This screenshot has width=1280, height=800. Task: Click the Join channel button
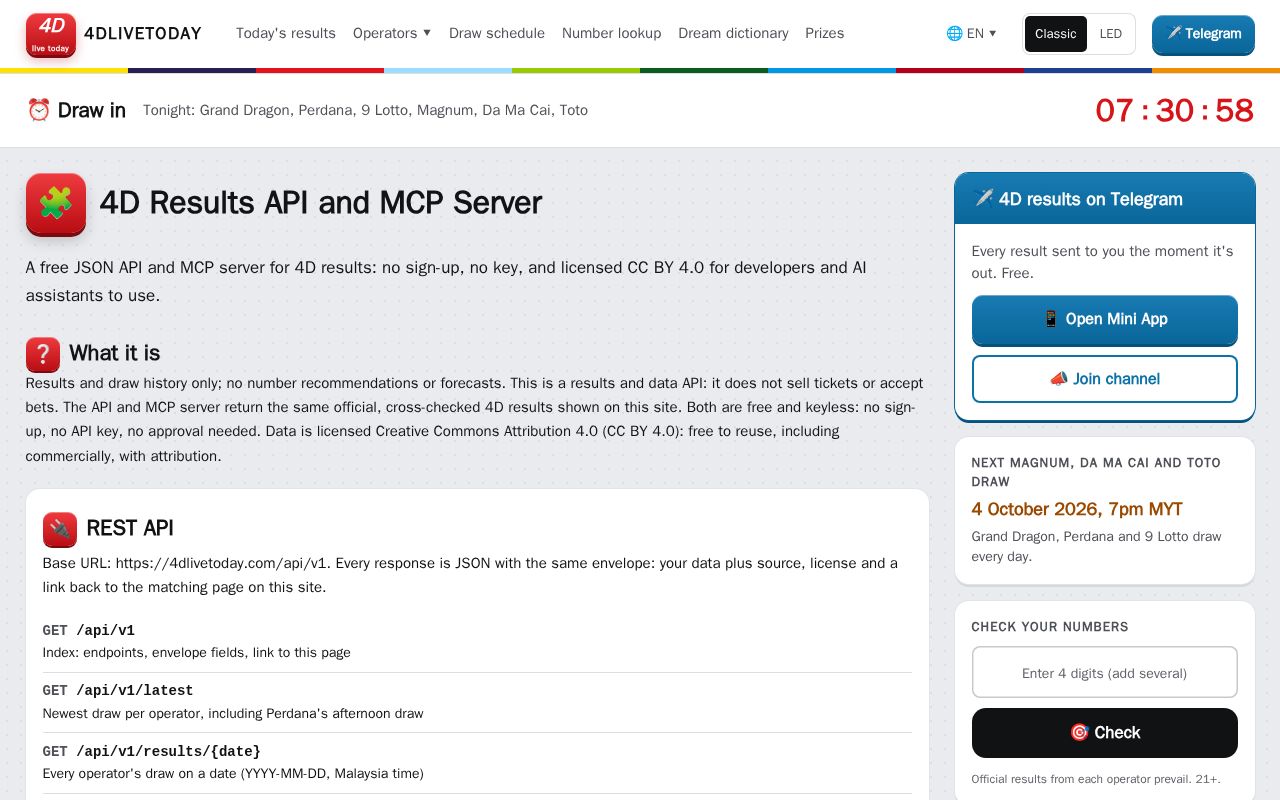coord(1104,379)
